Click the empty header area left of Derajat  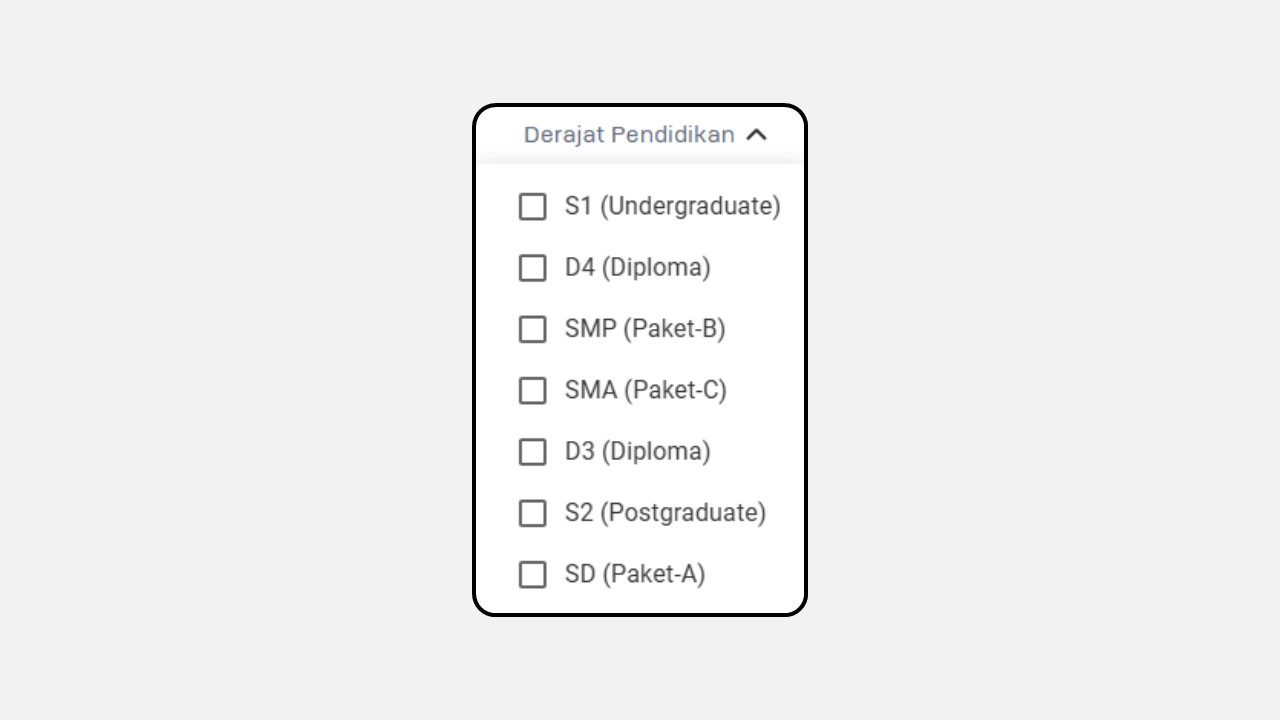(x=499, y=134)
